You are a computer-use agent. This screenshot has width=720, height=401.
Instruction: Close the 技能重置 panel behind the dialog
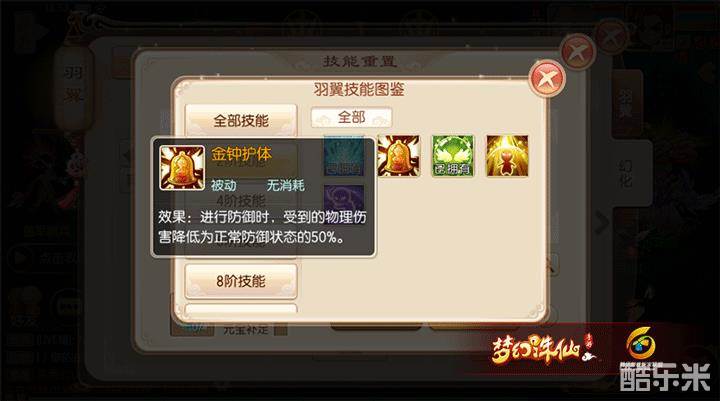[578, 52]
